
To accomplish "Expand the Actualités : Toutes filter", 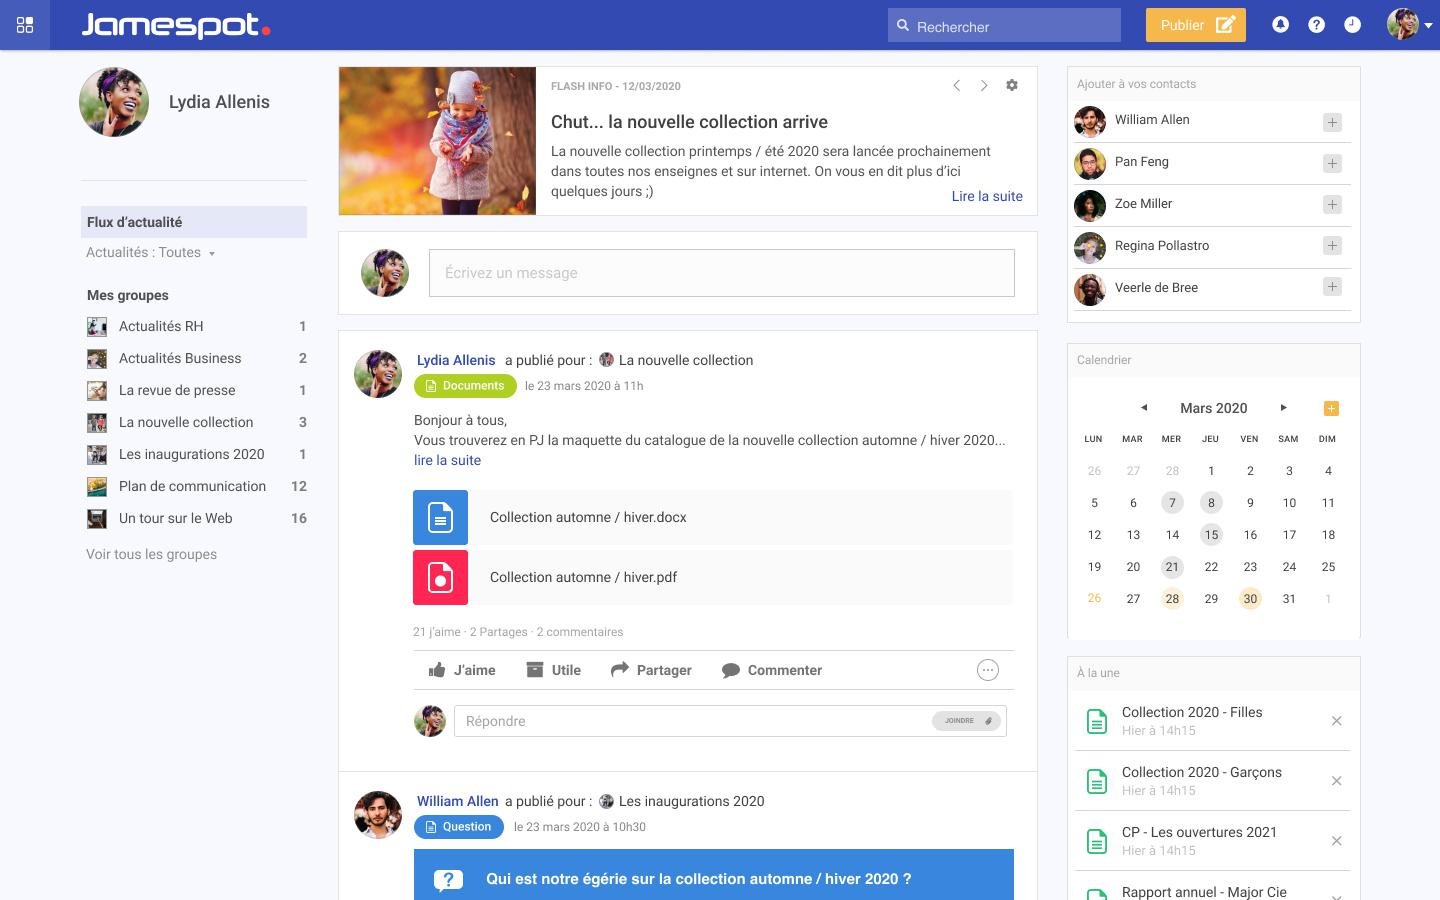I will click(x=150, y=253).
